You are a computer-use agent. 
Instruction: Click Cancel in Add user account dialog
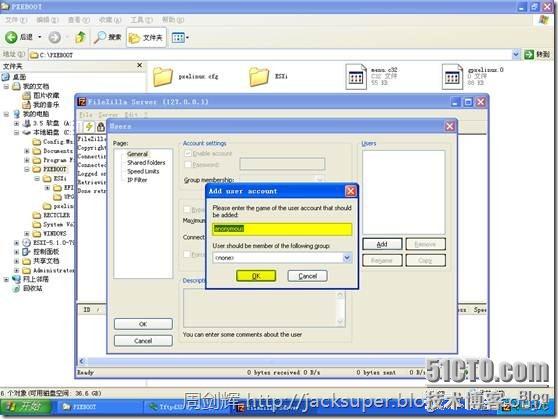(307, 276)
